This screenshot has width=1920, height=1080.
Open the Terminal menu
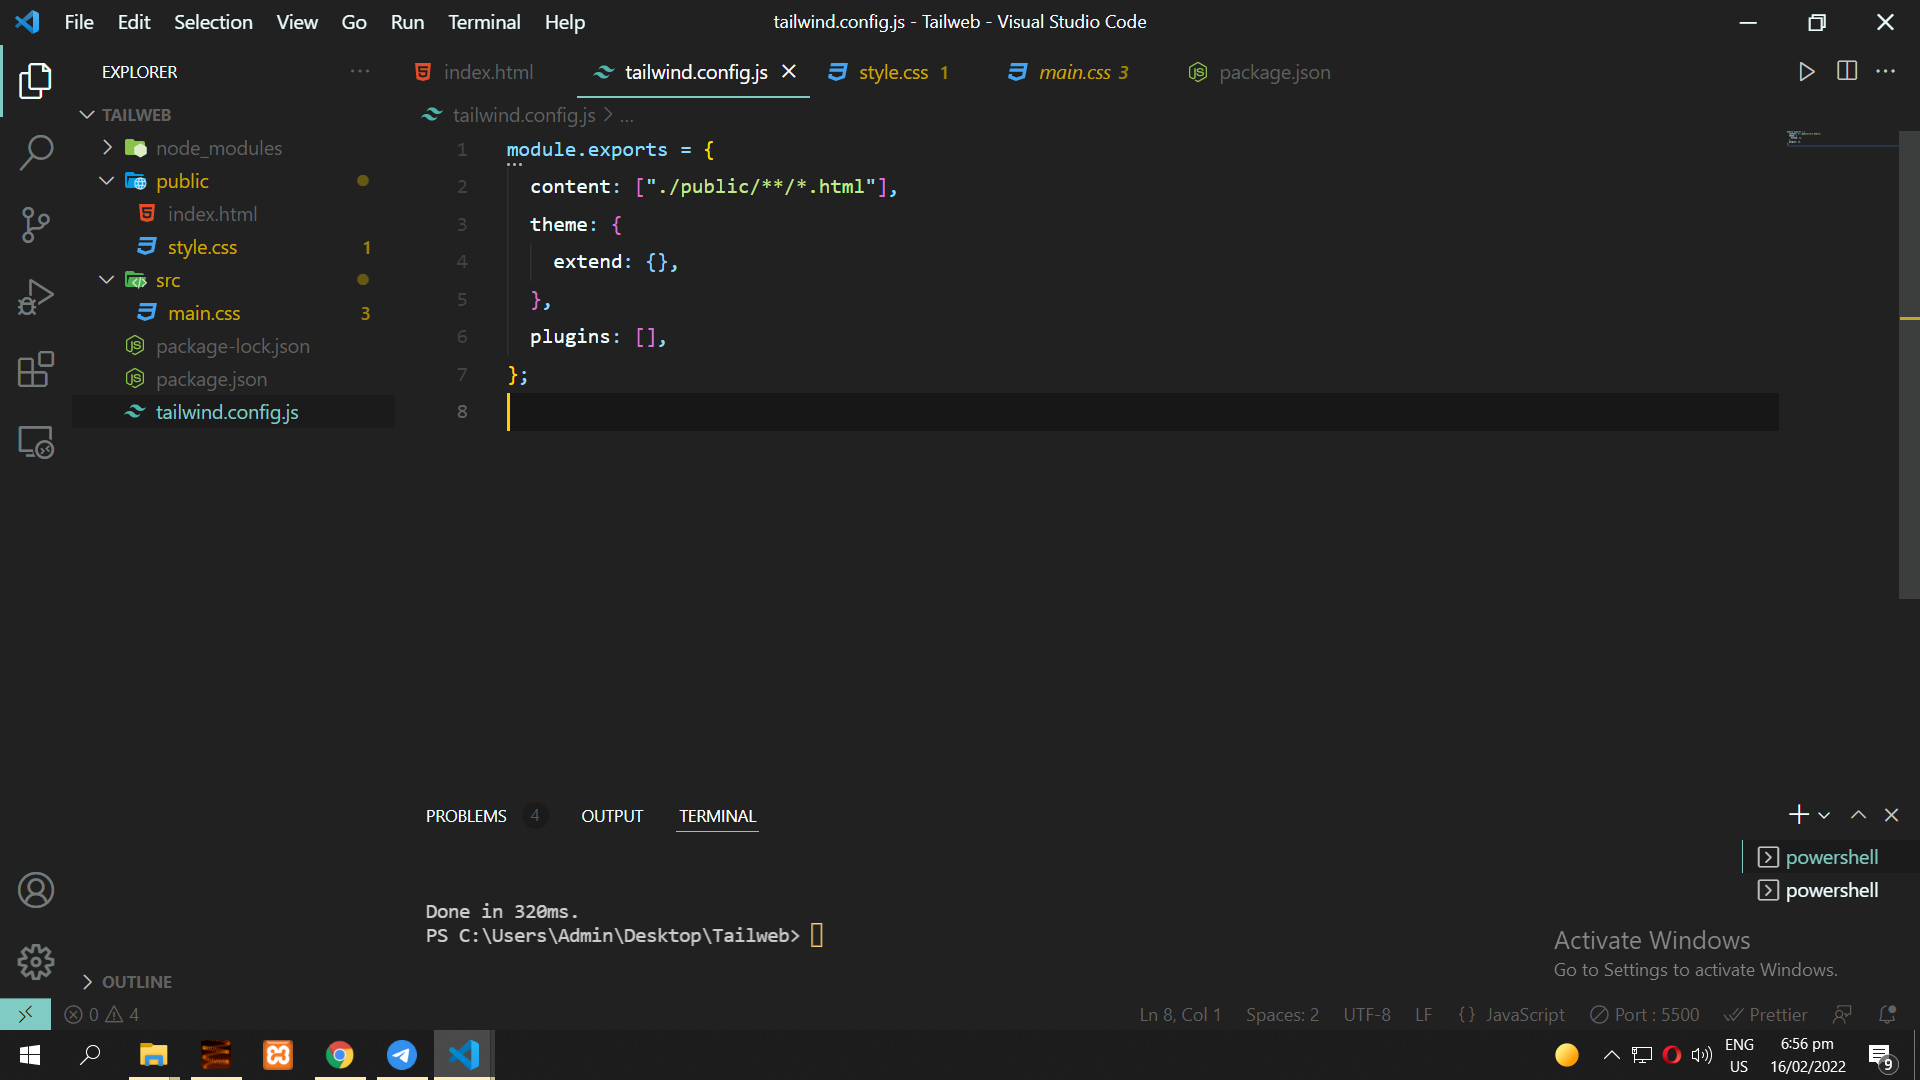point(484,21)
